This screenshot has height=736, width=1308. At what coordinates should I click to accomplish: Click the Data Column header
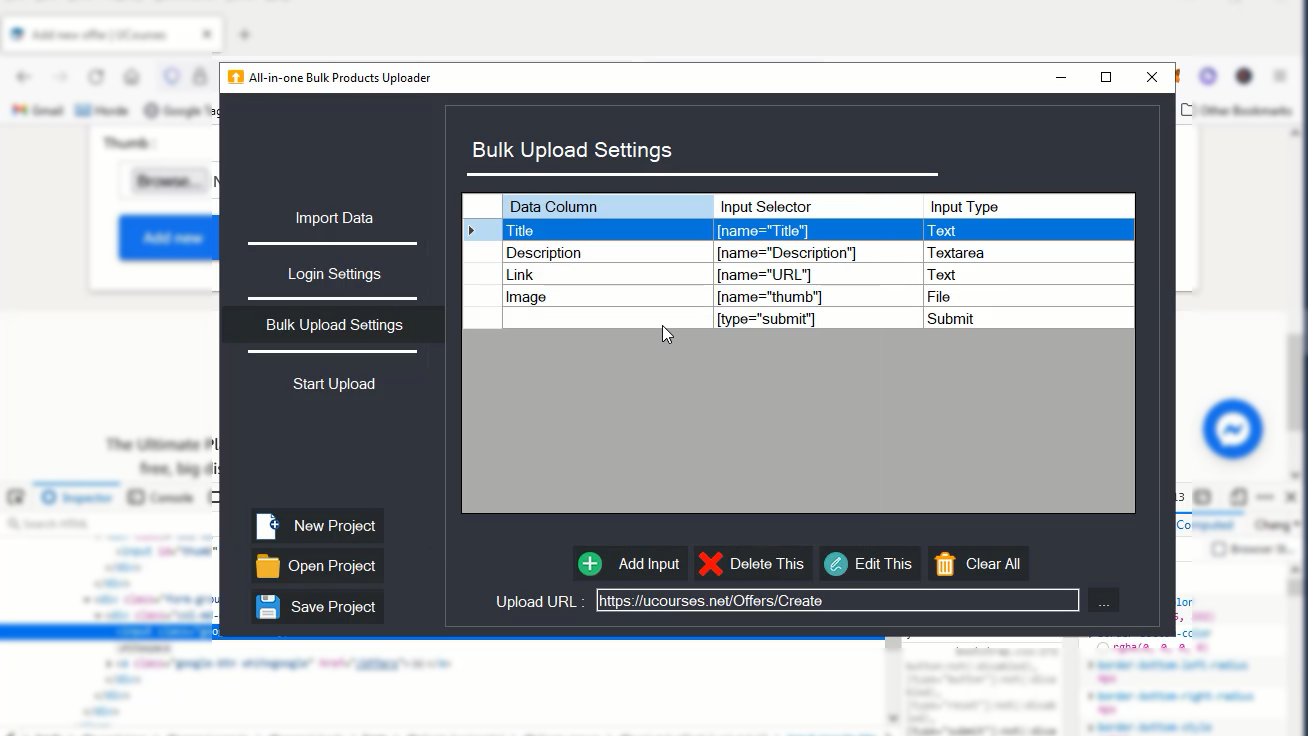tap(608, 207)
